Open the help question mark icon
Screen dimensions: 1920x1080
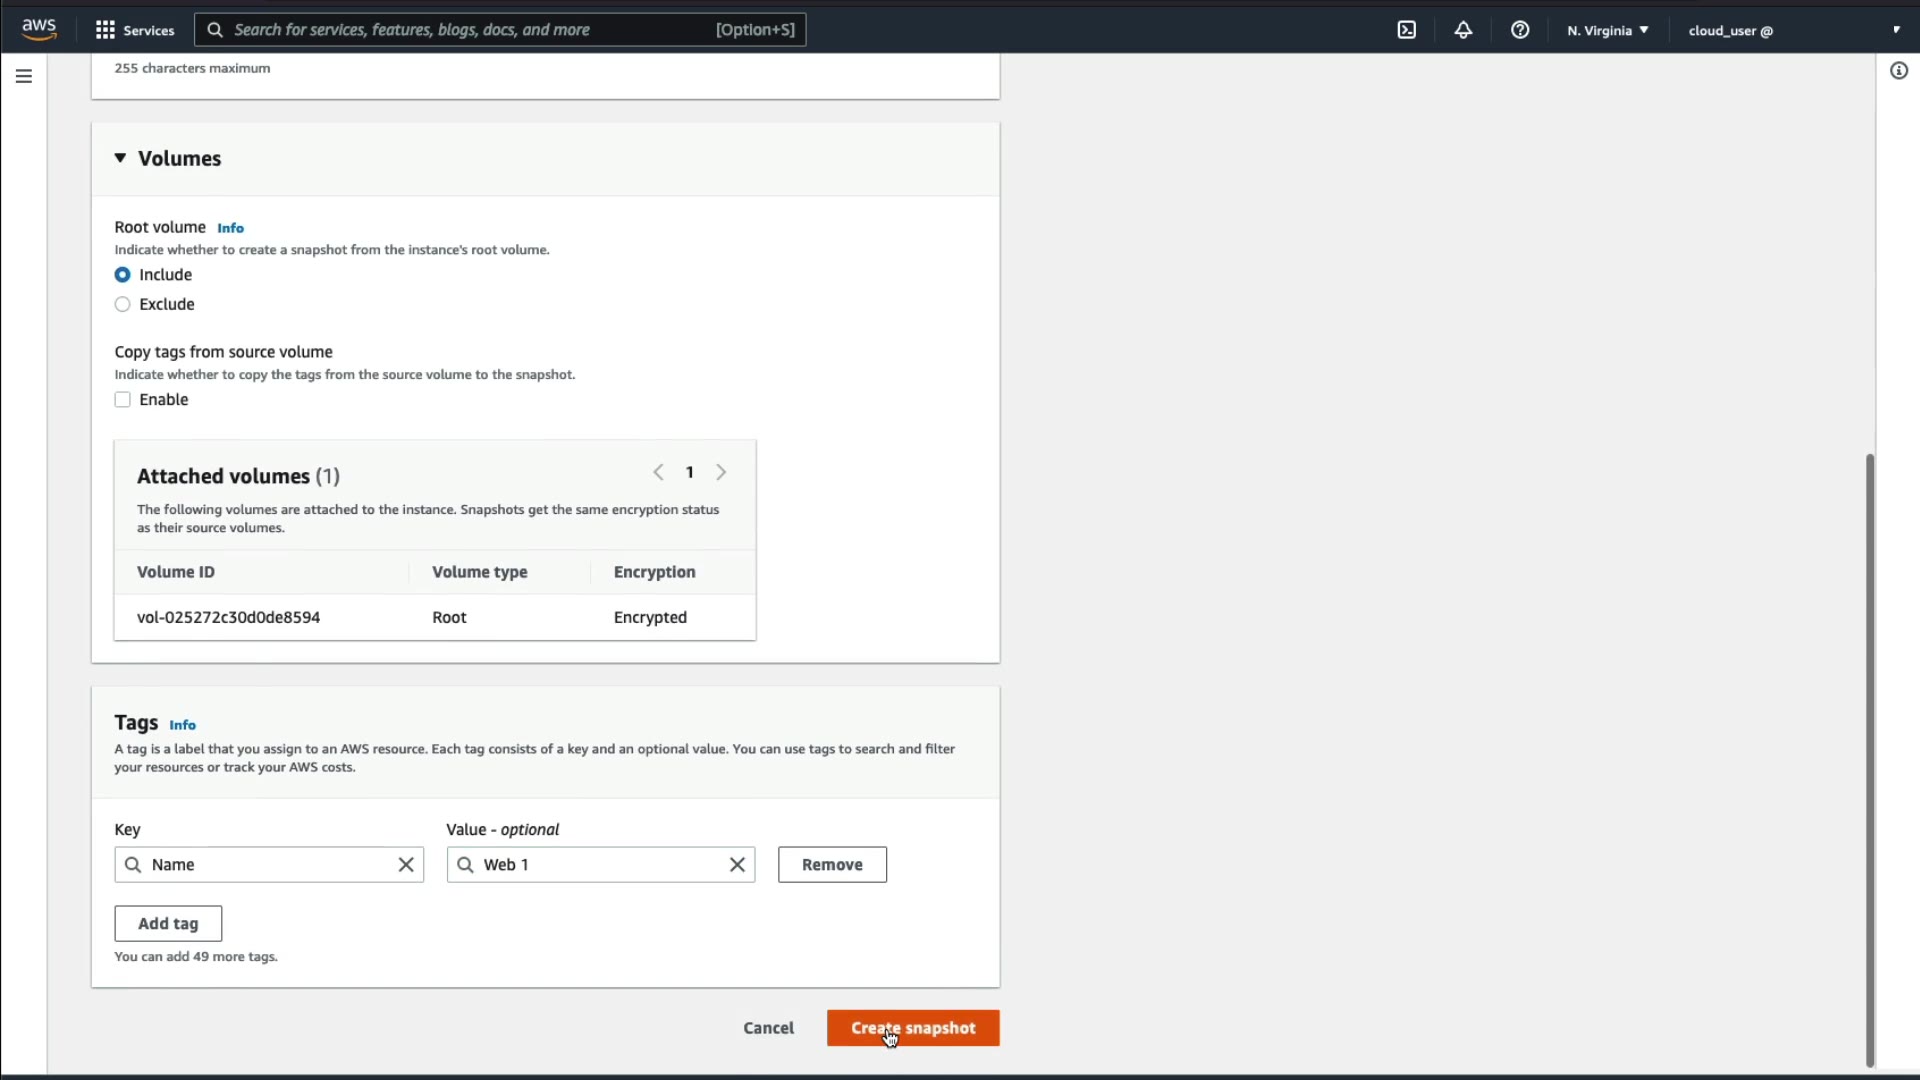coord(1520,30)
